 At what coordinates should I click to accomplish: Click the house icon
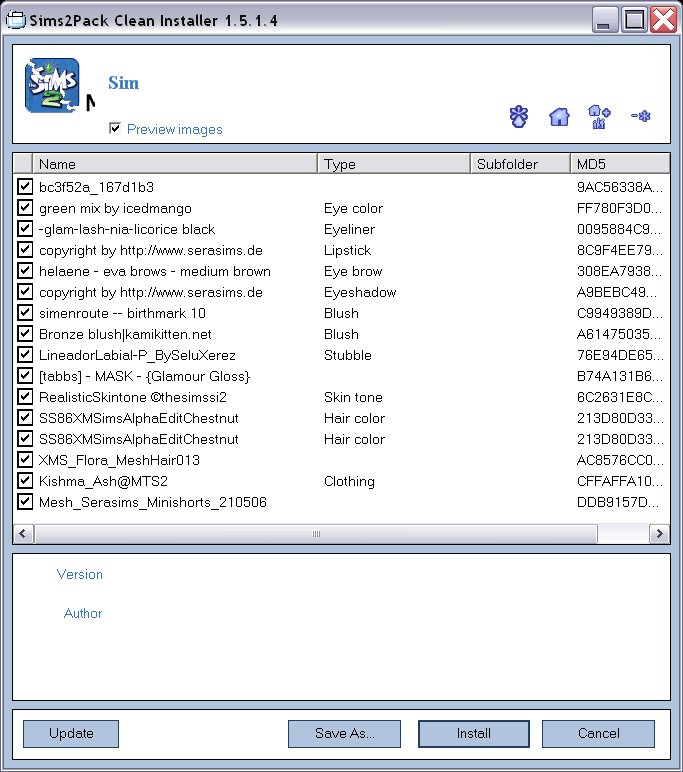(559, 117)
